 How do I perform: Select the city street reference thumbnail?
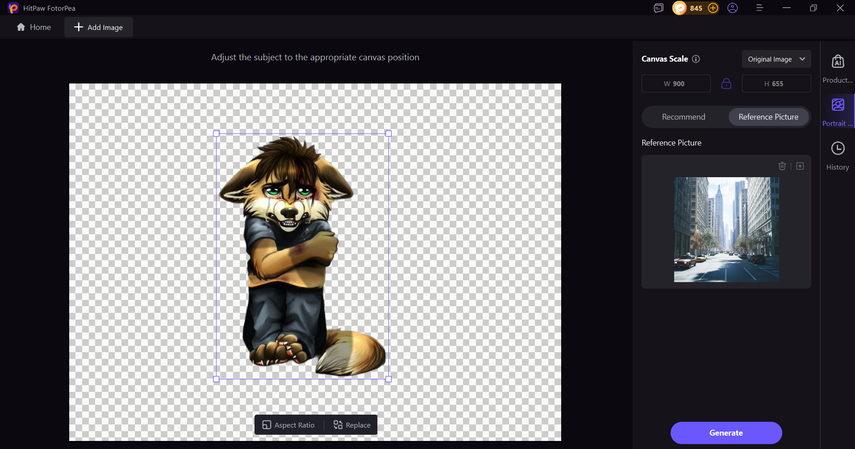[x=726, y=229]
